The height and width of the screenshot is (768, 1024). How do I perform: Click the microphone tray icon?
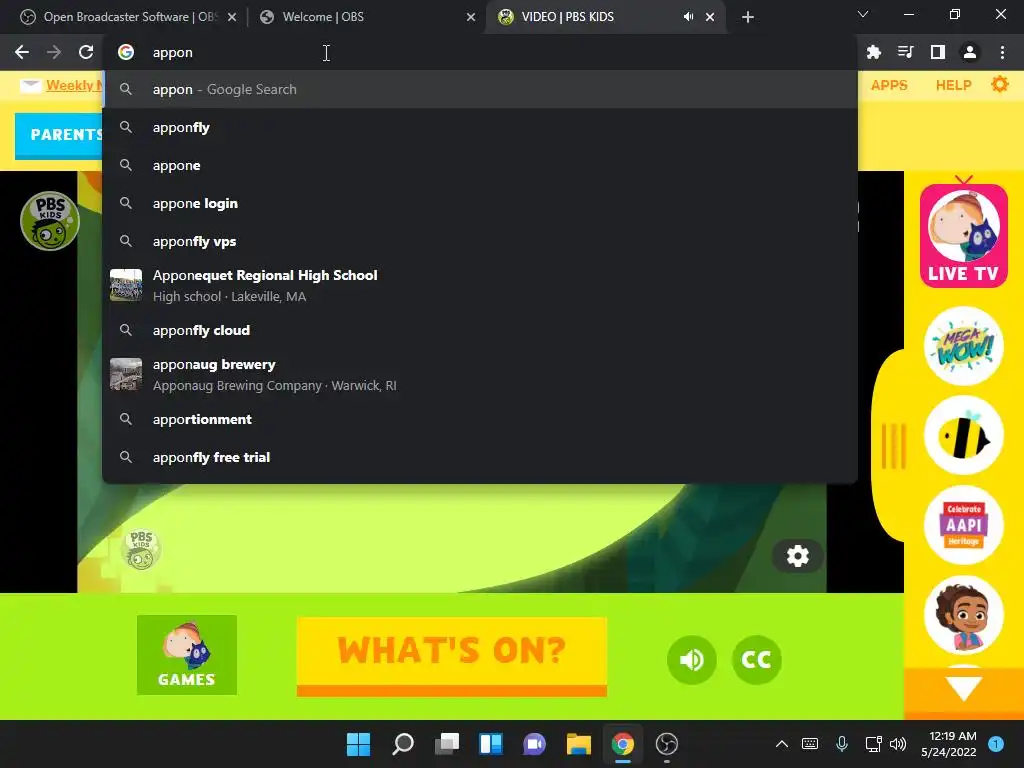click(842, 744)
